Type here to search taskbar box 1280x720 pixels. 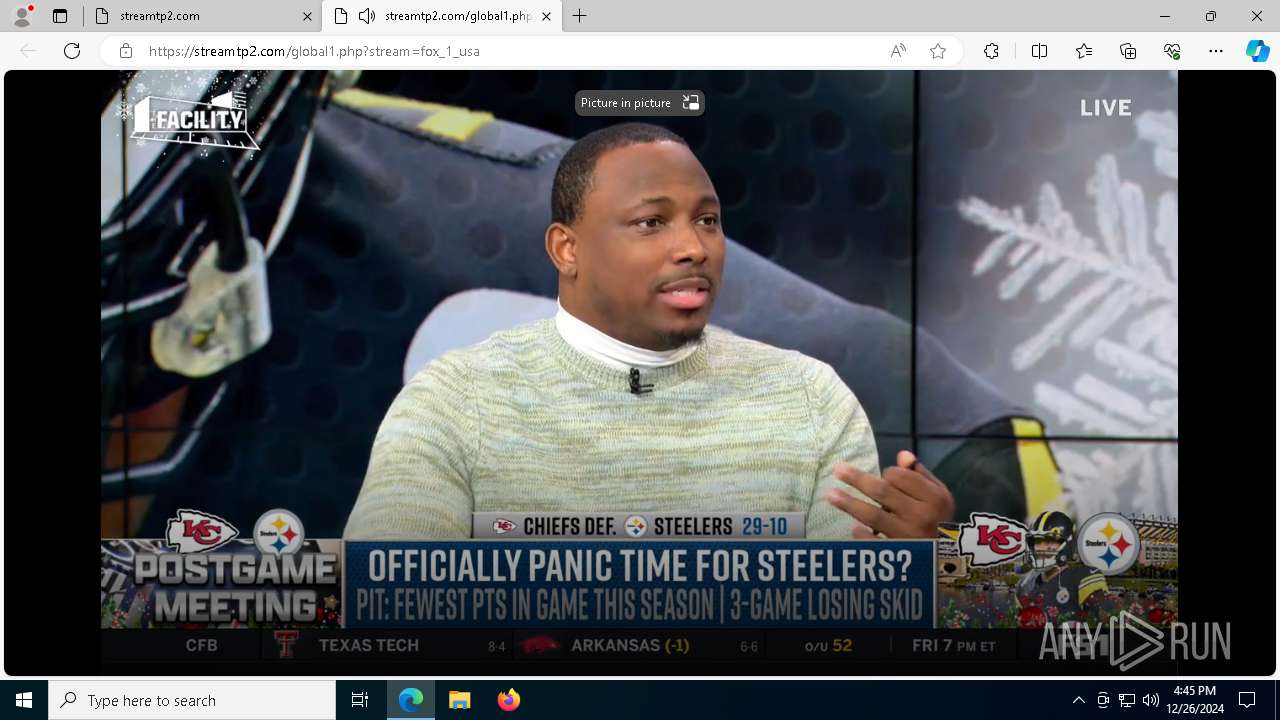pos(192,700)
